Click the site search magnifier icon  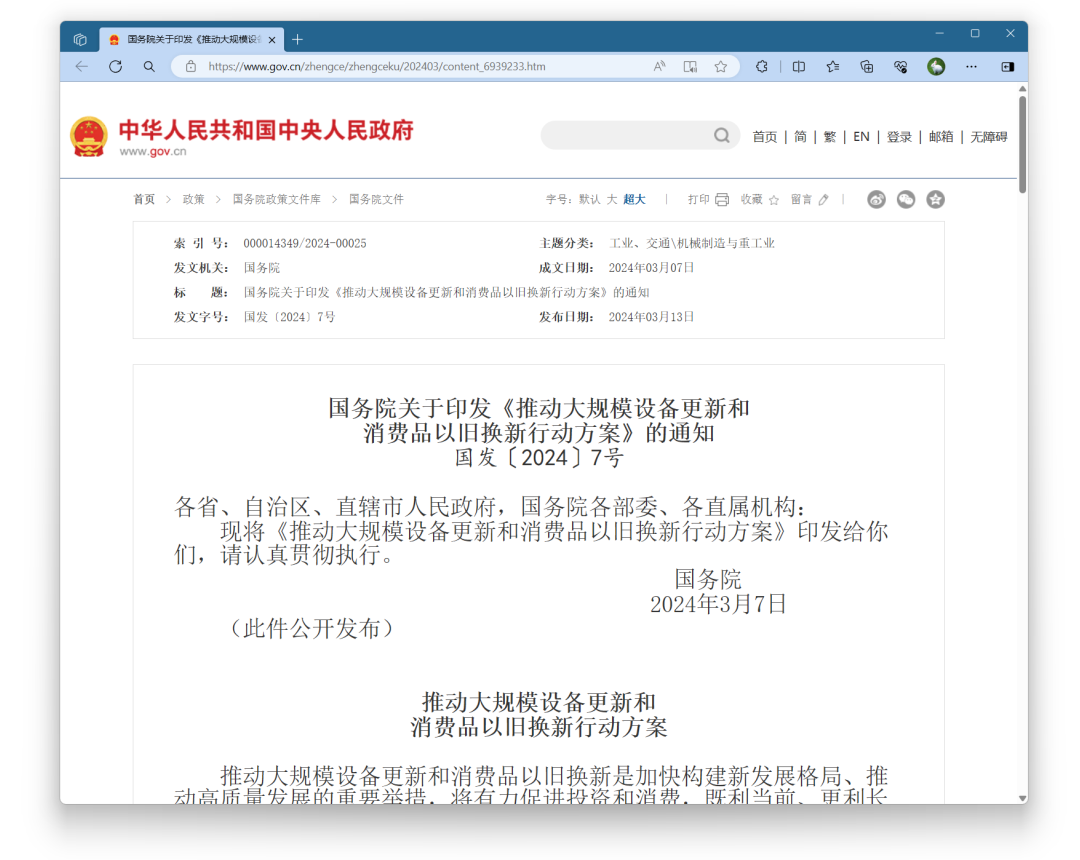[x=721, y=136]
